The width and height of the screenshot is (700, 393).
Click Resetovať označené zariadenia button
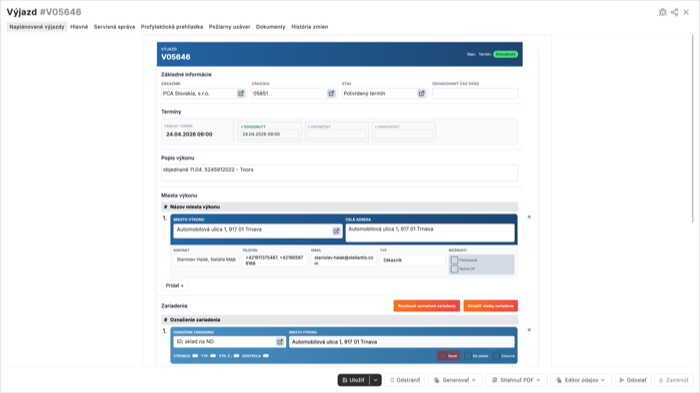point(427,306)
